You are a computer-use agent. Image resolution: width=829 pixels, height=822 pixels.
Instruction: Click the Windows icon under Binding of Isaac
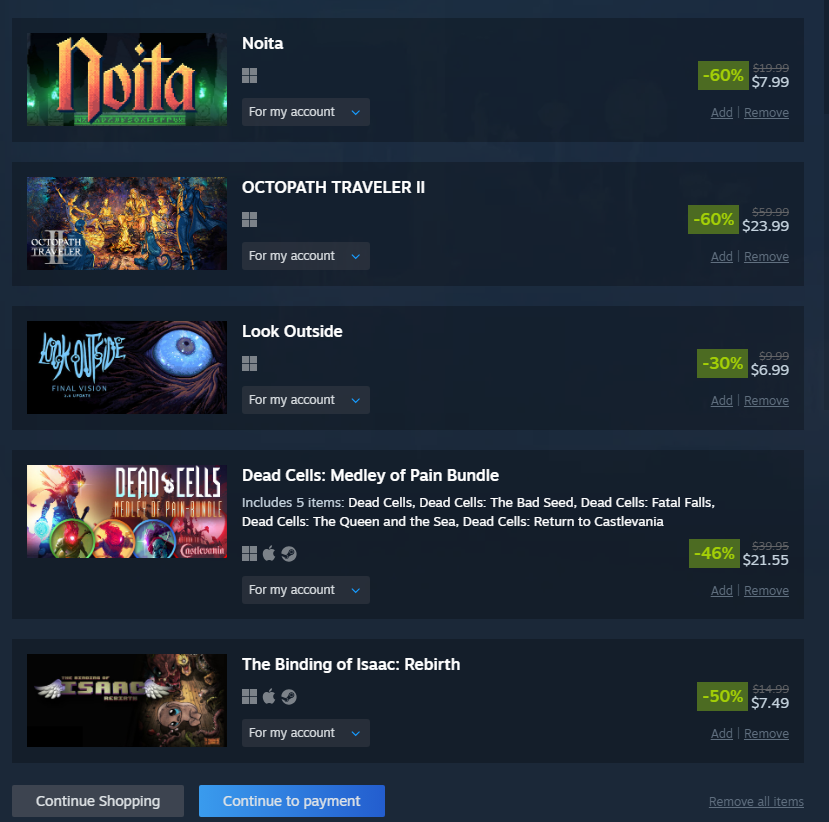pos(250,697)
